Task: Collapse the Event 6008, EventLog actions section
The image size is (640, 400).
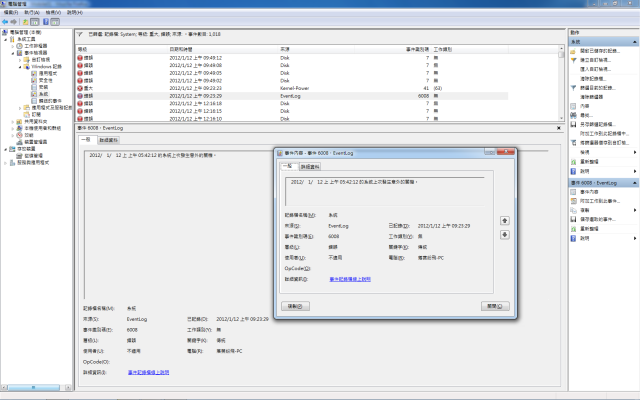Action: [635, 183]
